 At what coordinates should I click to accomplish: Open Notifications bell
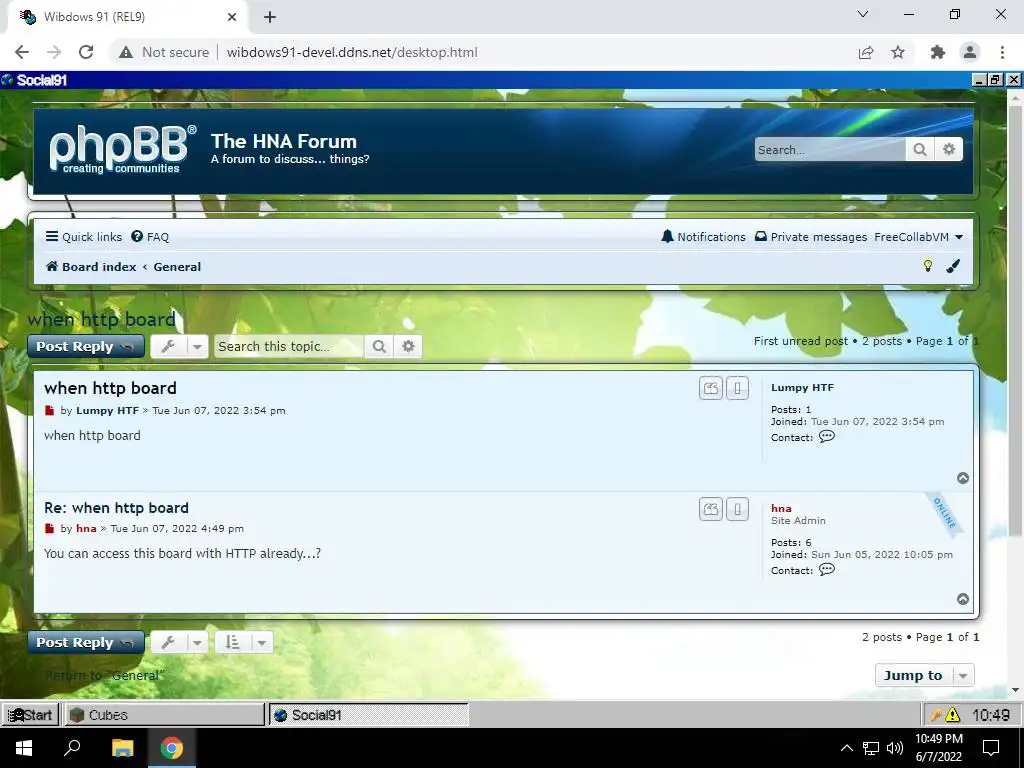click(703, 236)
